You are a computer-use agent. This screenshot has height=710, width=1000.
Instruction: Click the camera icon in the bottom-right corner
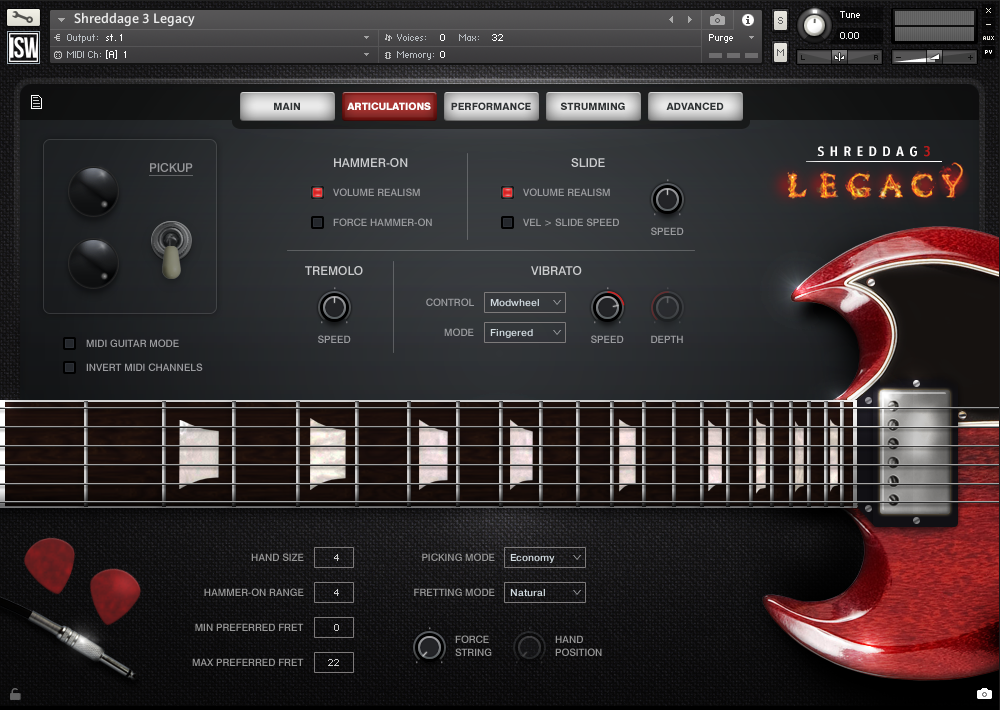click(983, 693)
